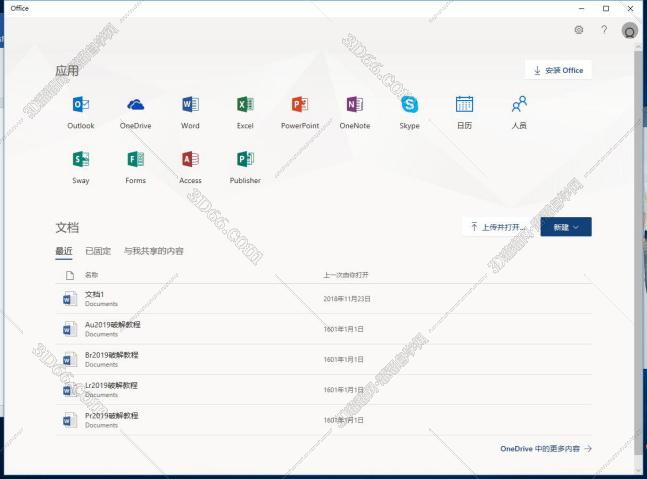Open the Word app icon
The image size is (647, 479).
[190, 113]
